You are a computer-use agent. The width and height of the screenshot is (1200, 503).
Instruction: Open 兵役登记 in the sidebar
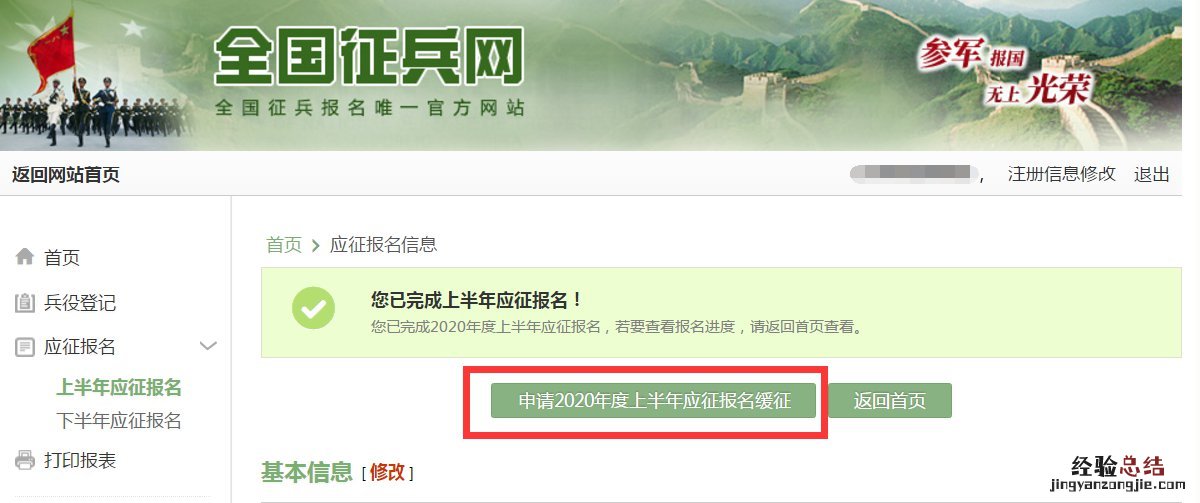pyautogui.click(x=80, y=303)
